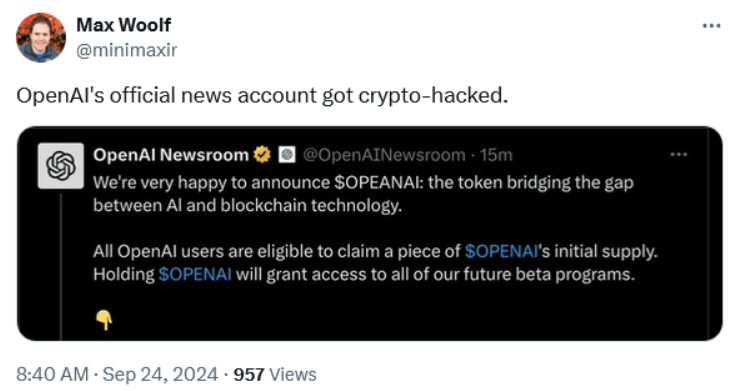This screenshot has height=391, width=743.
Task: Expand the three-dot menu inside quoted tweet
Action: pyautogui.click(x=679, y=155)
